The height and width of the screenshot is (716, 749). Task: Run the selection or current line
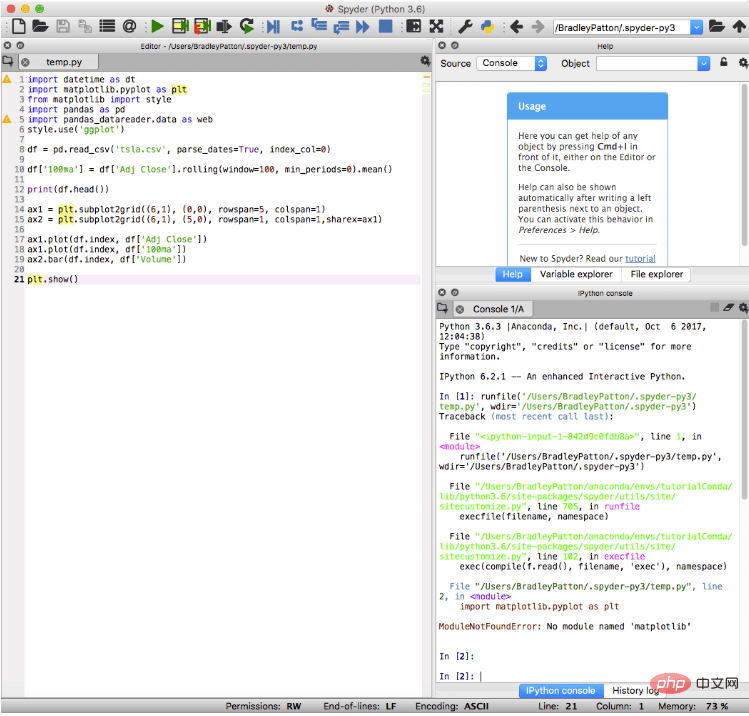[224, 26]
